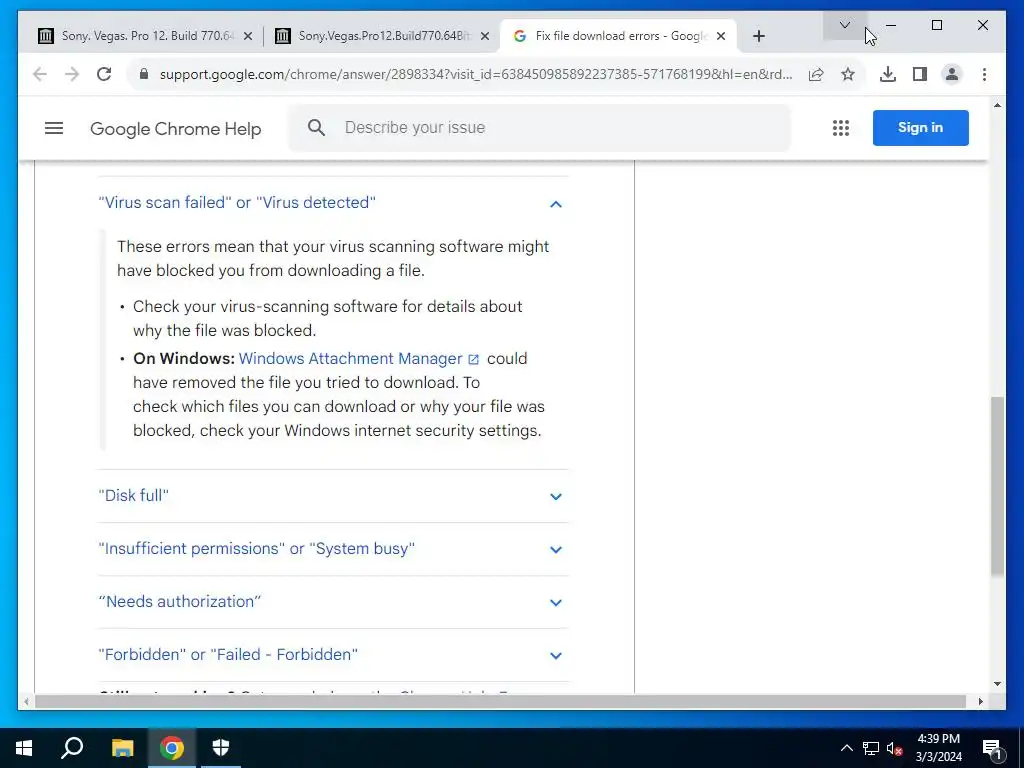Click the address bar URL
The height and width of the screenshot is (768, 1024).
click(476, 74)
